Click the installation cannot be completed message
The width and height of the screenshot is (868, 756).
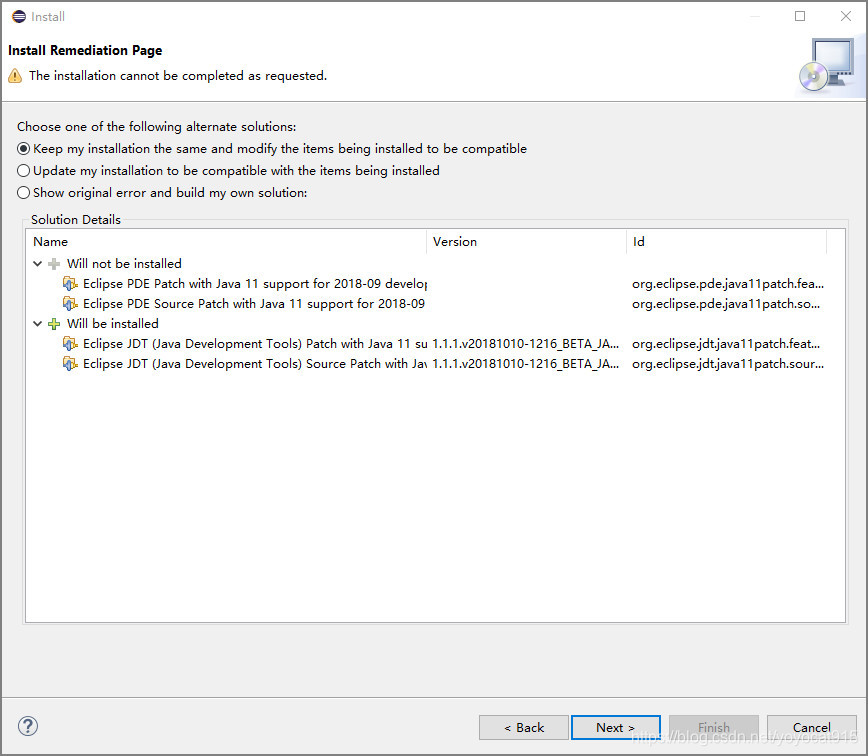coord(178,76)
